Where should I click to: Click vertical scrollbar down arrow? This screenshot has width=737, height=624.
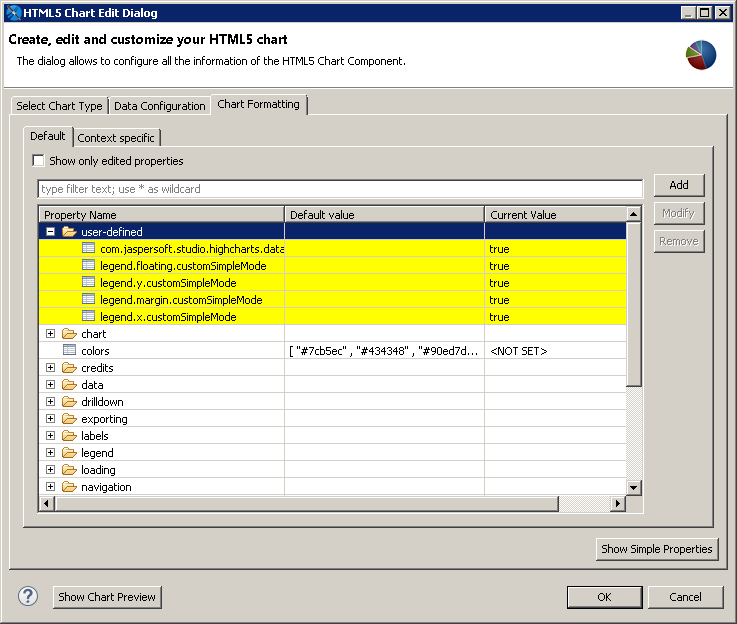coord(634,488)
